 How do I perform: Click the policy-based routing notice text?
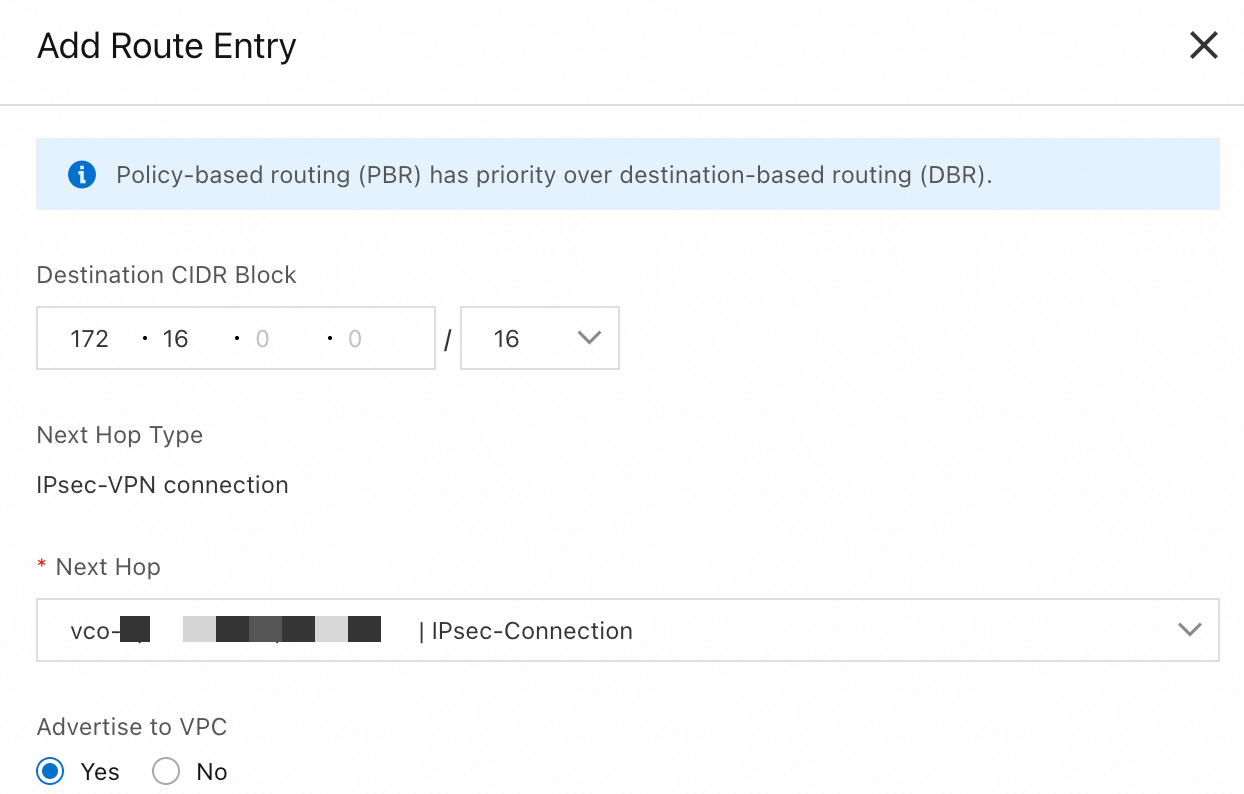tap(553, 175)
